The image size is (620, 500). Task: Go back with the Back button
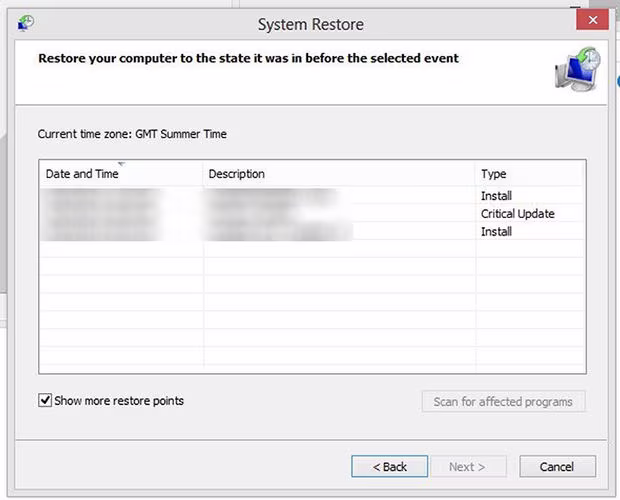389,467
